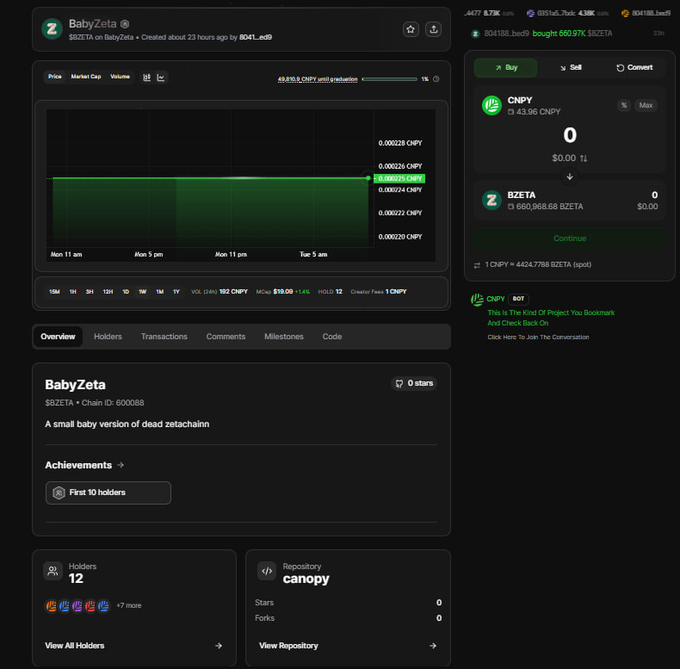Select the Volume chart mode
Viewport: 680px width, 669px height.
(120, 77)
